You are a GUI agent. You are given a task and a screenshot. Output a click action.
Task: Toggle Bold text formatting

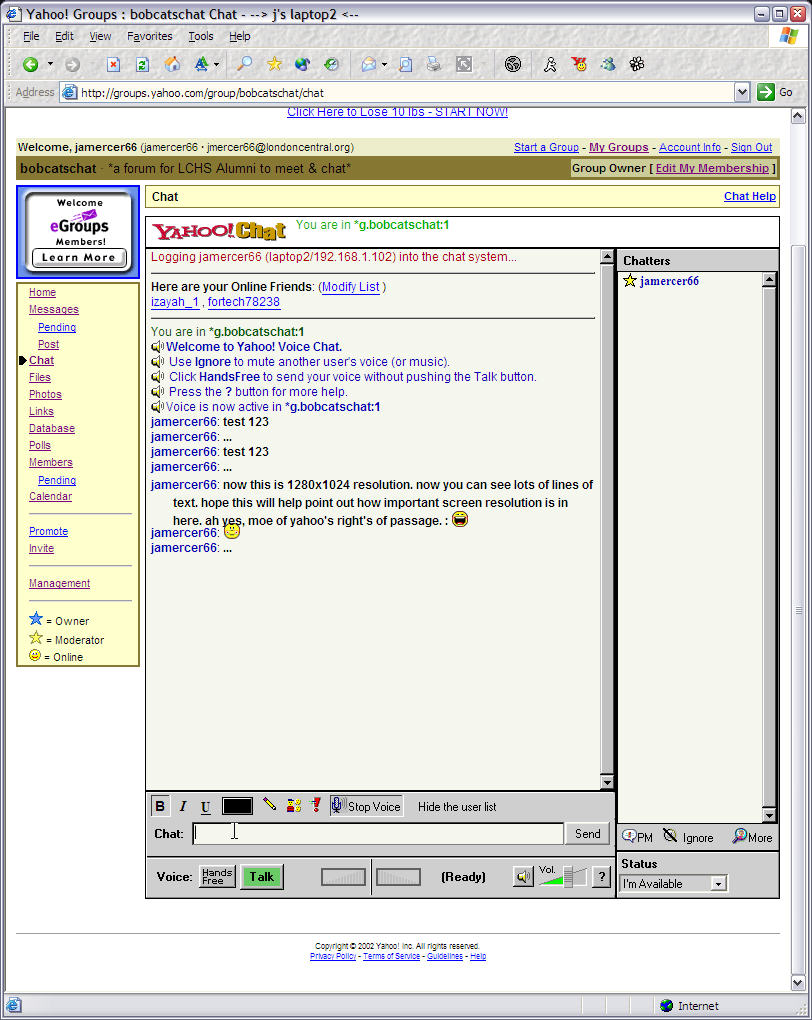(x=160, y=807)
